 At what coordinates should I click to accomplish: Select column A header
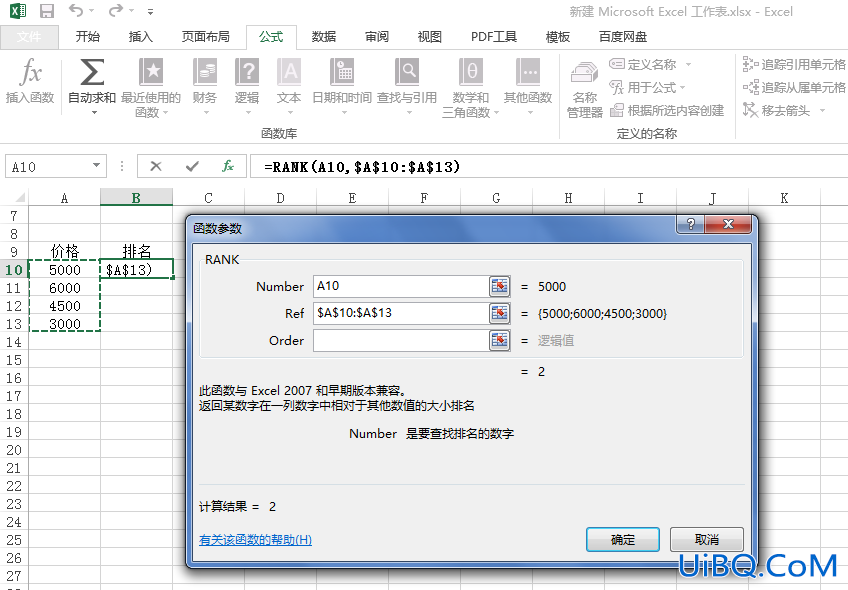64,198
